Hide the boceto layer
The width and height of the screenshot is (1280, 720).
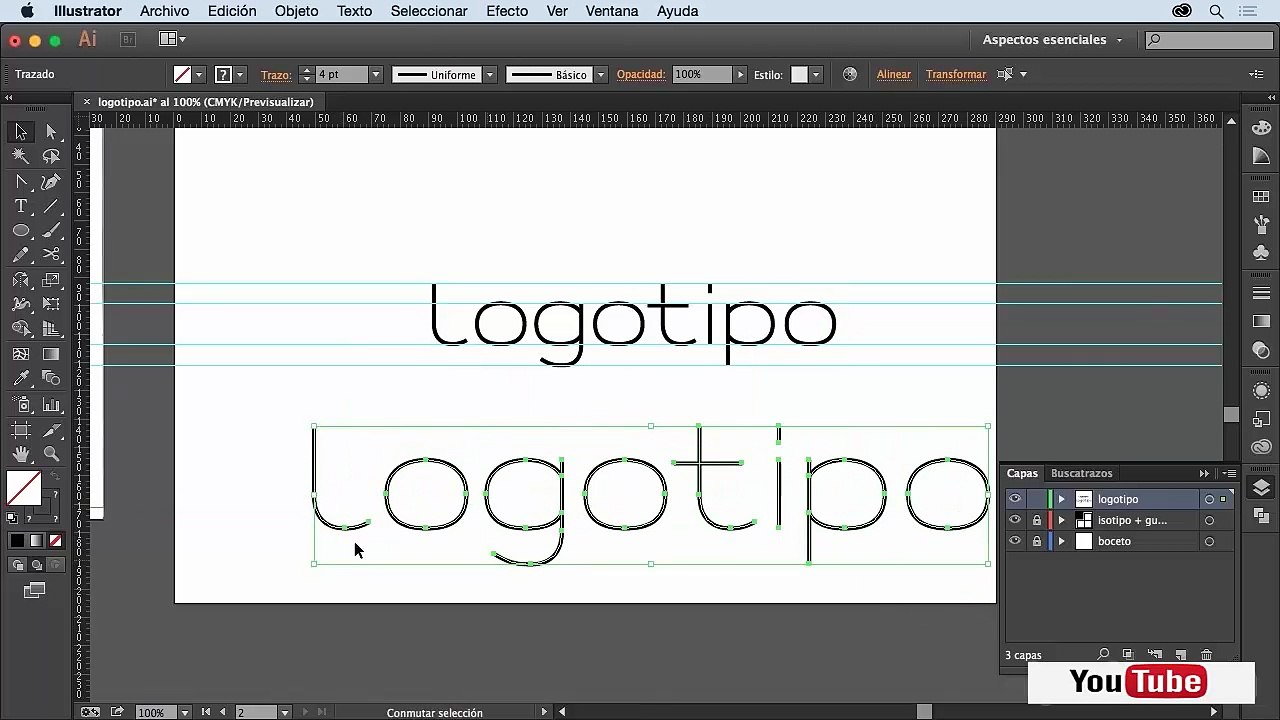click(x=1015, y=541)
